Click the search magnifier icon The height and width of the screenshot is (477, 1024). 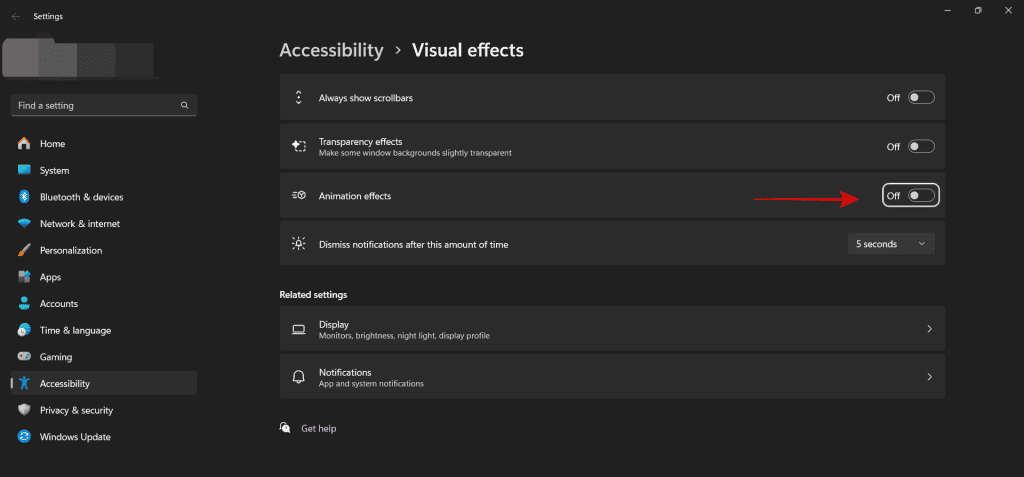[185, 105]
